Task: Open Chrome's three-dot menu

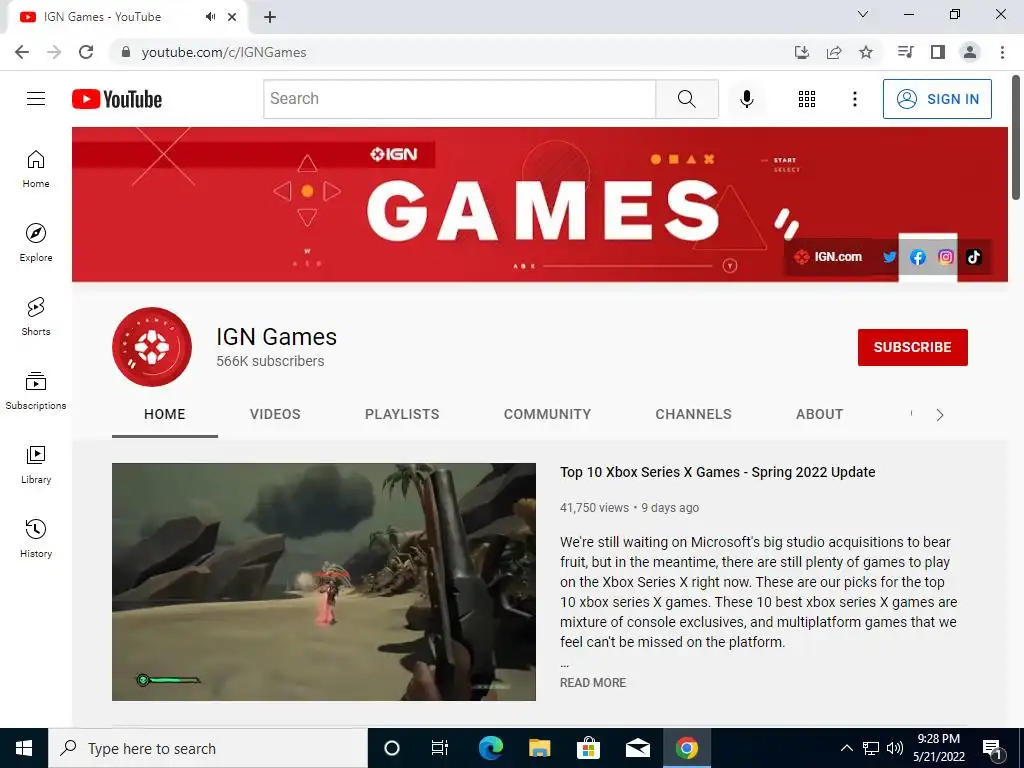Action: pos(1002,52)
